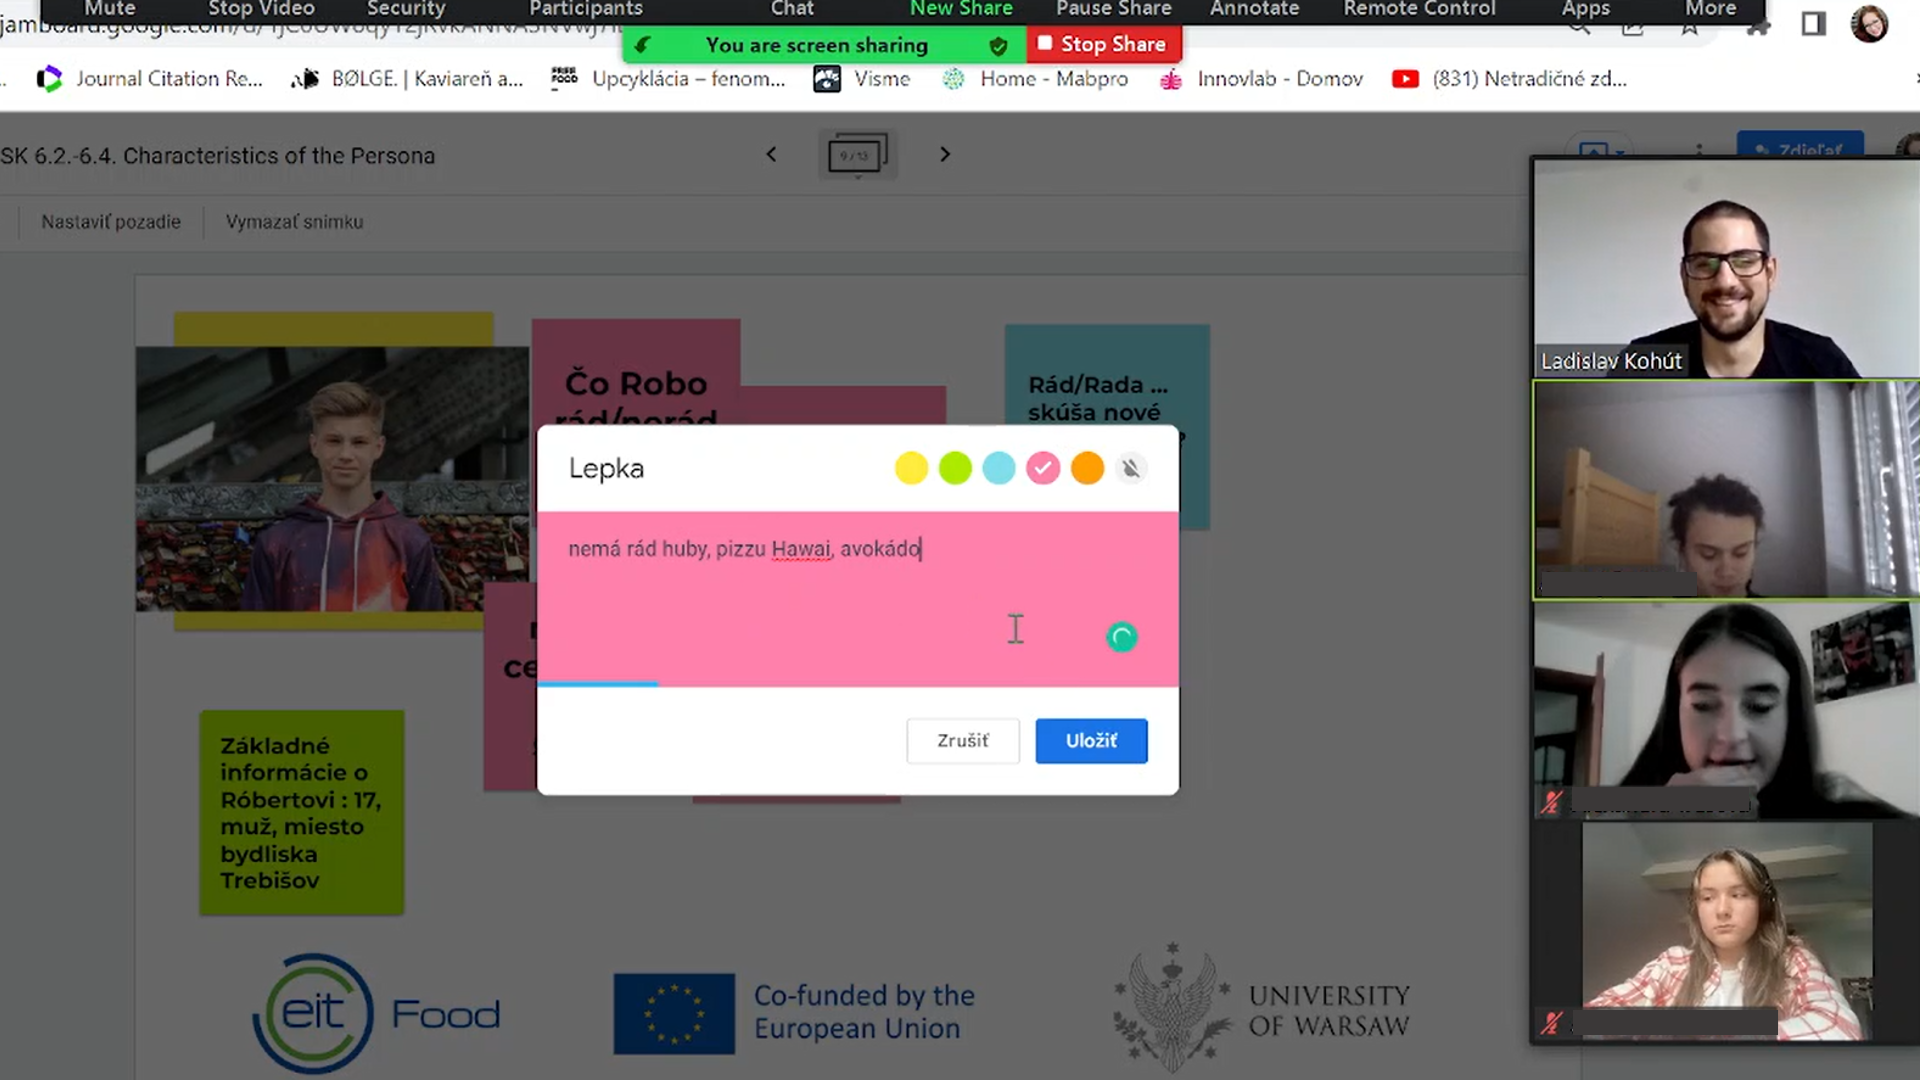This screenshot has width=1920, height=1080.
Task: Open the Visme bookmark
Action: [x=861, y=79]
